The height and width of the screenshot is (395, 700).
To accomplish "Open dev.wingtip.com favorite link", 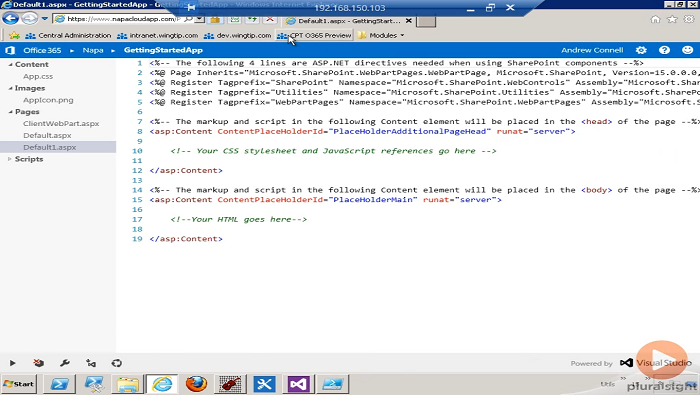I will pyautogui.click(x=238, y=35).
